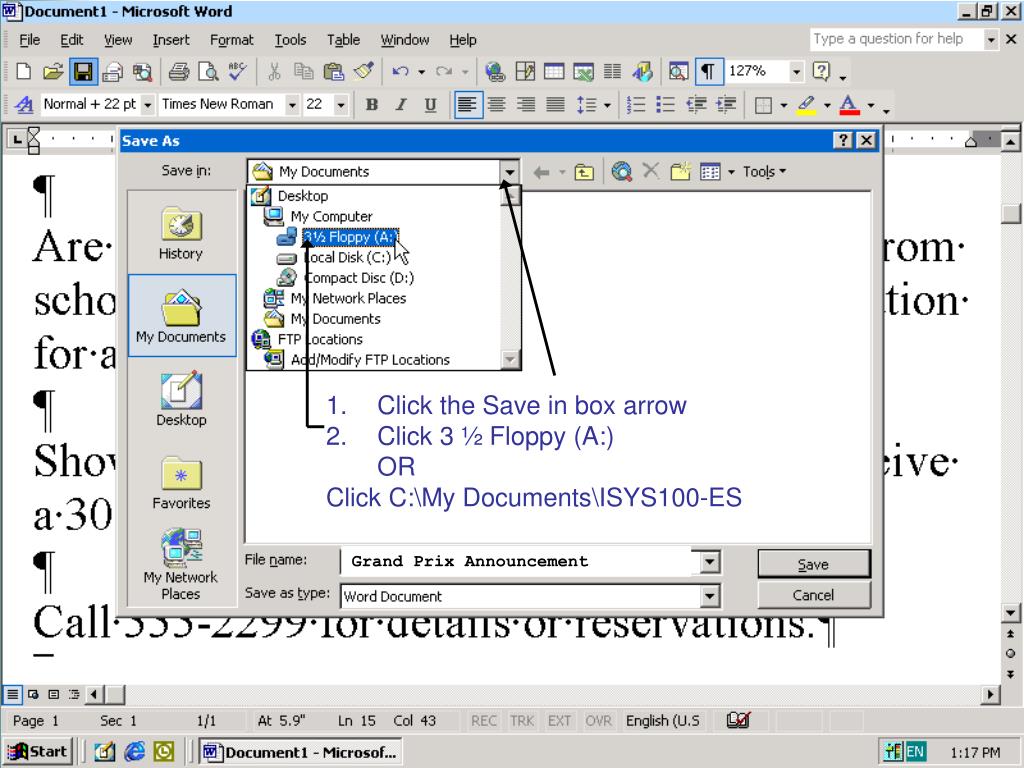Open the Views dropdown arrow in Save As dialog
The width and height of the screenshot is (1024, 768).
pyautogui.click(x=731, y=172)
